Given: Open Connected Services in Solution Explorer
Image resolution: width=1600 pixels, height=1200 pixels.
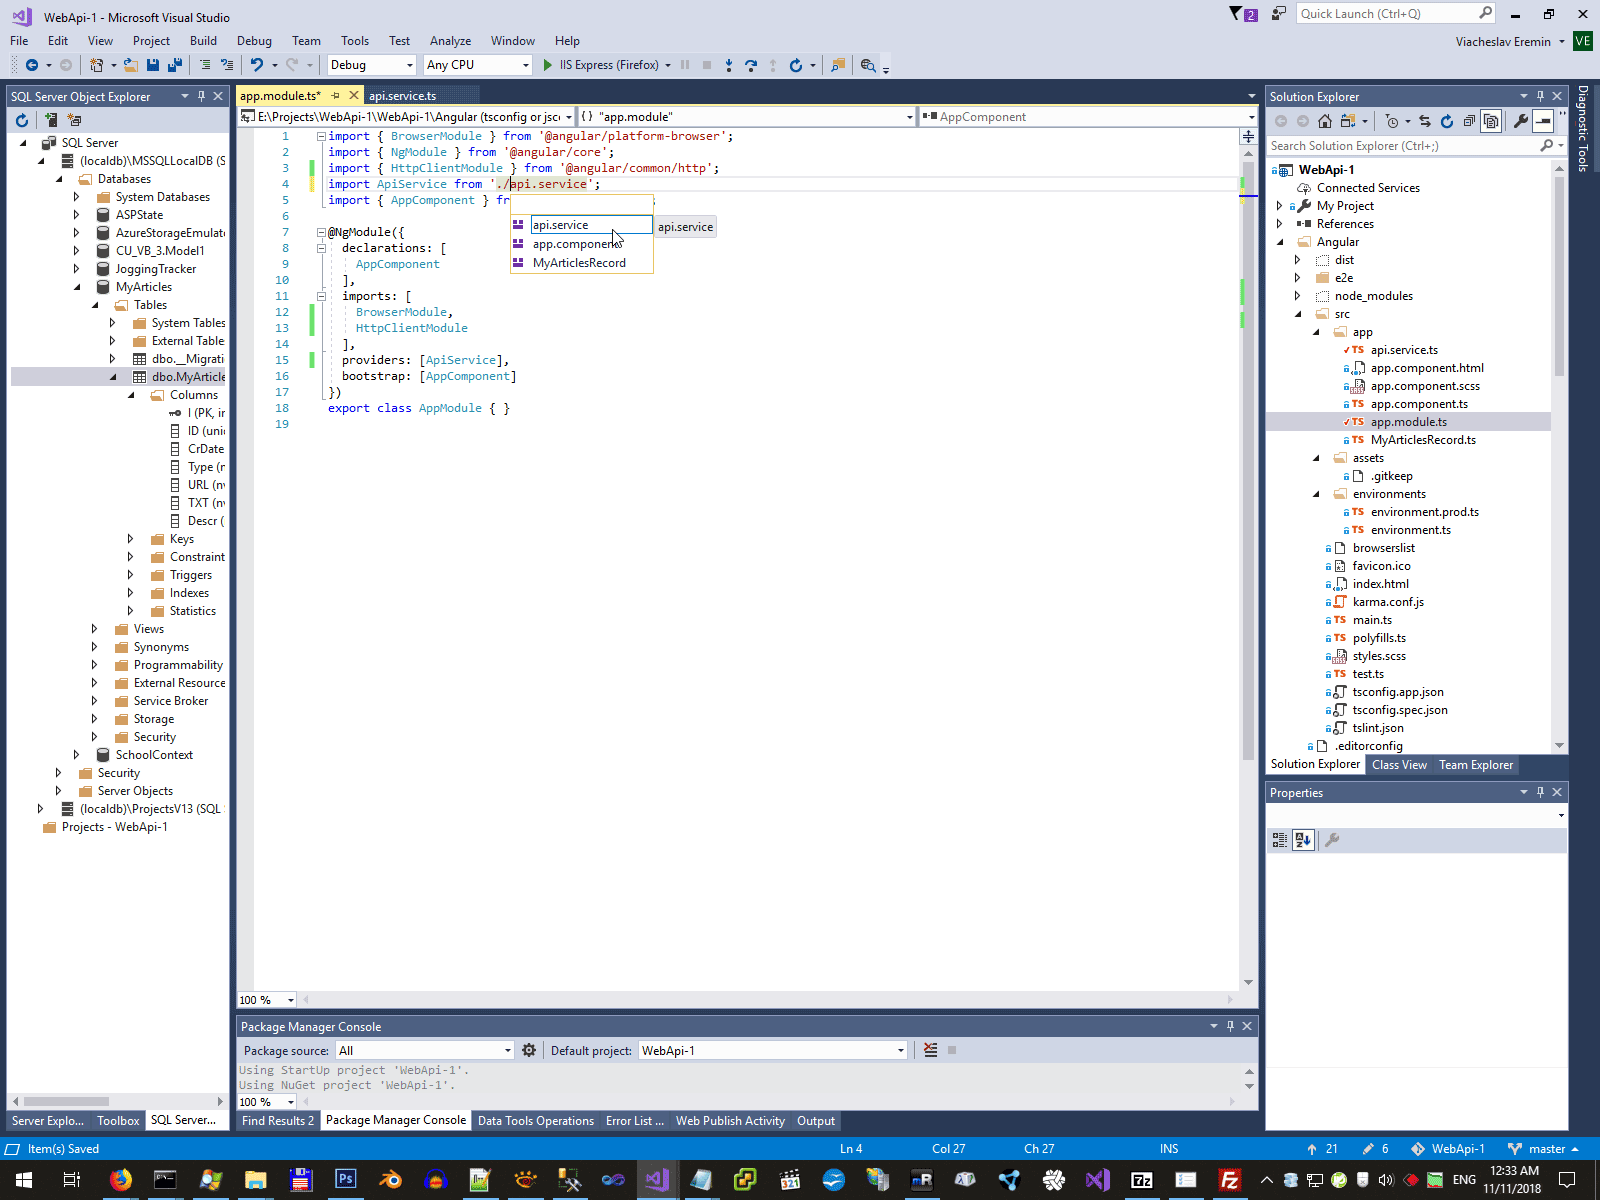Looking at the screenshot, I should [x=1368, y=188].
